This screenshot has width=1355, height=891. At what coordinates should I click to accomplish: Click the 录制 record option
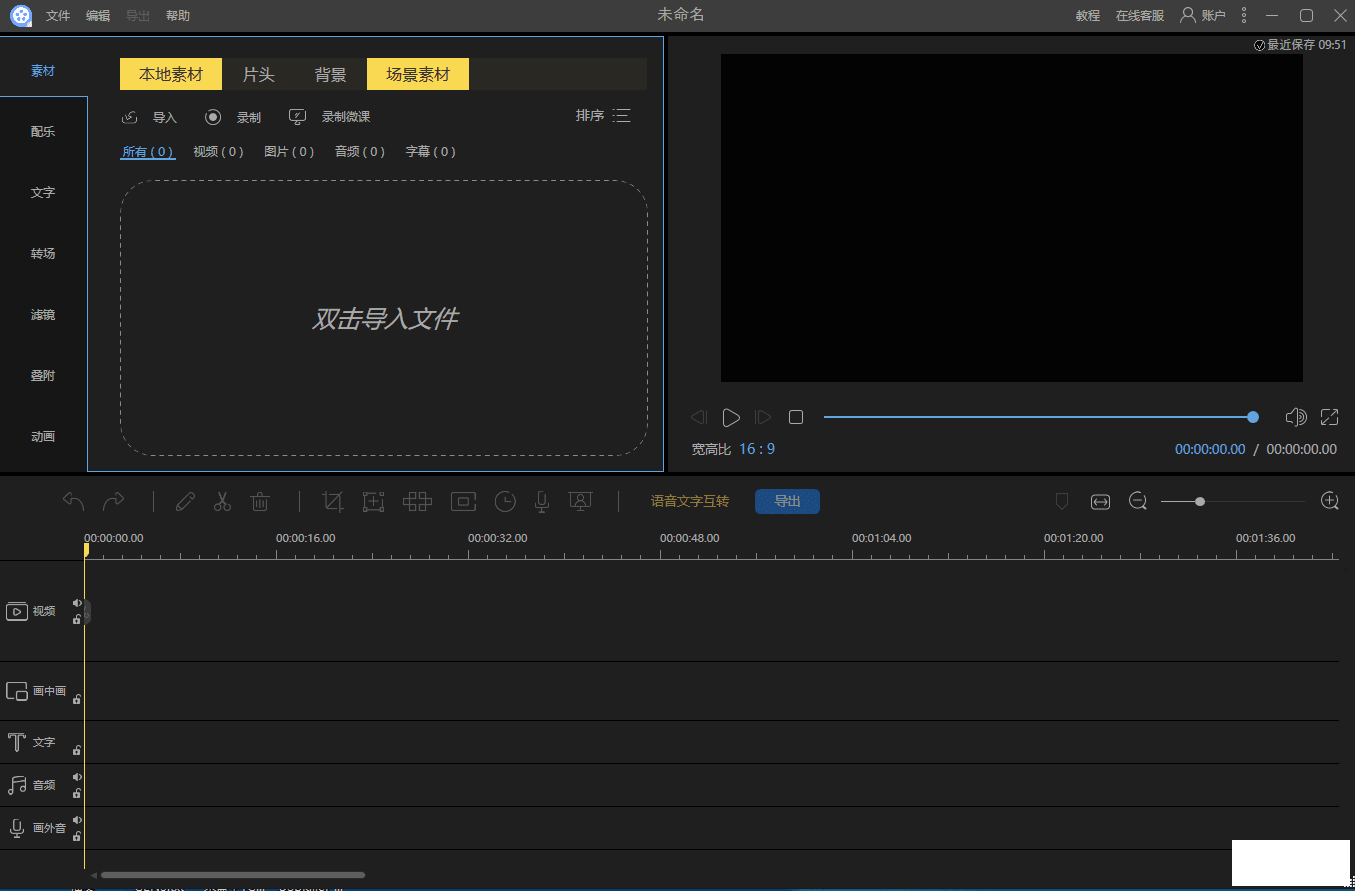[233, 117]
